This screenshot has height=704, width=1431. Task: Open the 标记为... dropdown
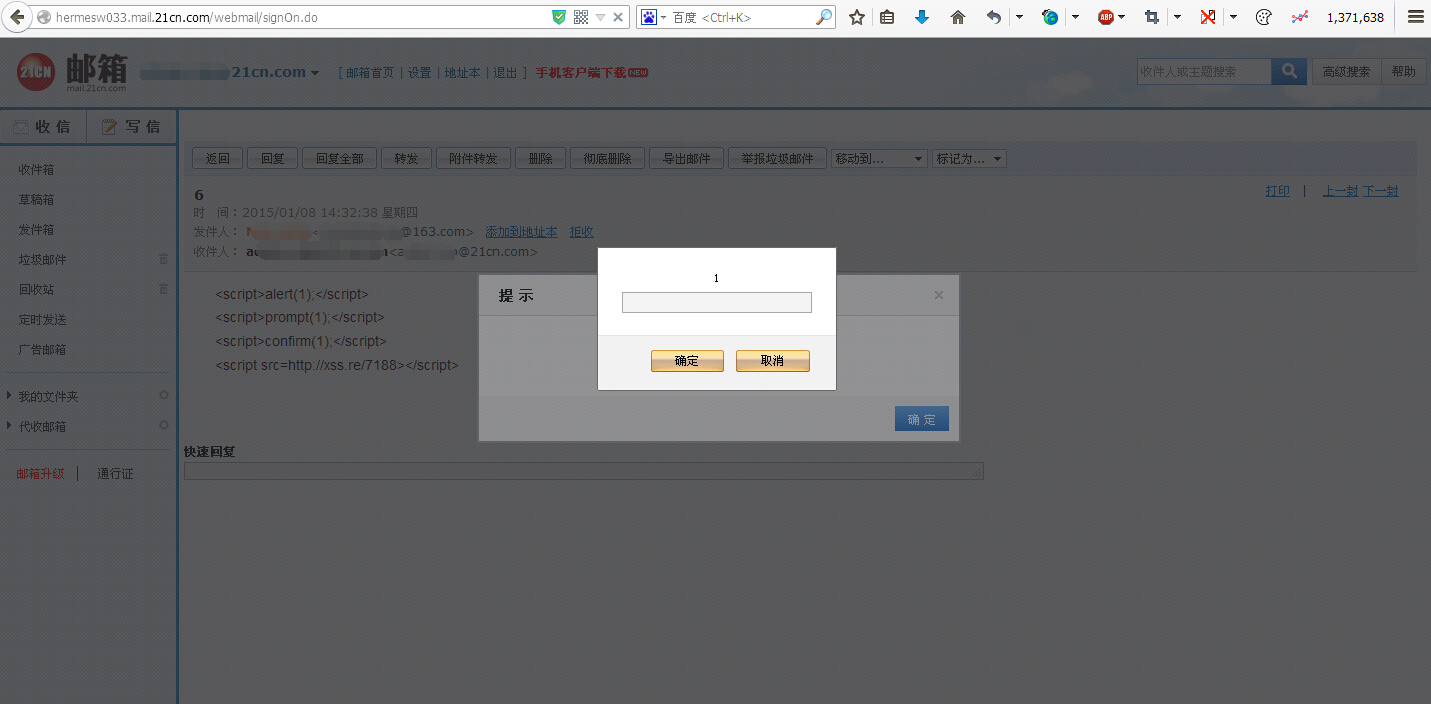(969, 159)
